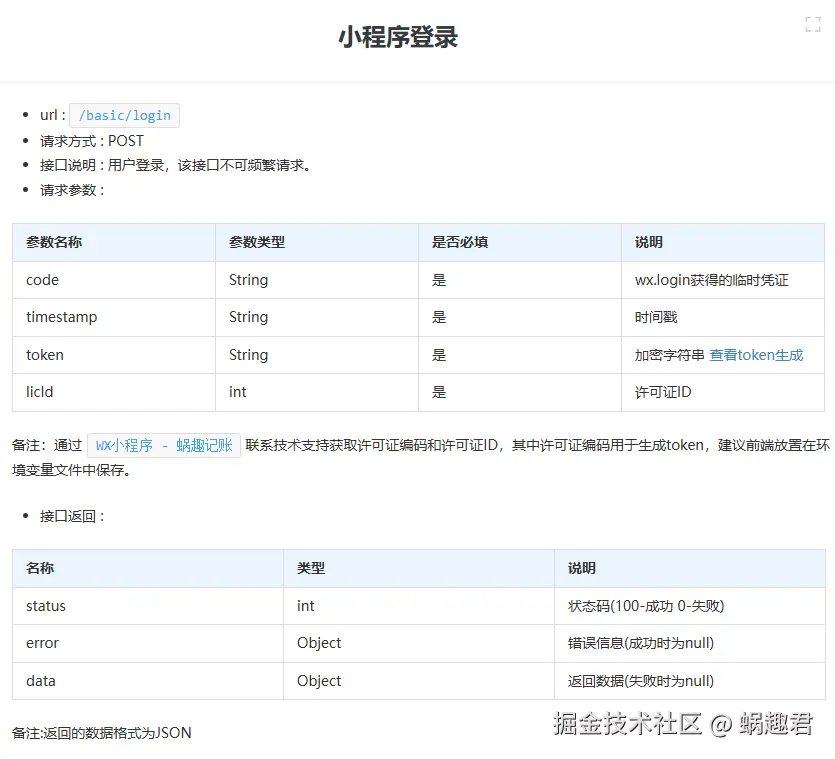
Task: Click the 许可证ID description cell
Action: point(723,393)
